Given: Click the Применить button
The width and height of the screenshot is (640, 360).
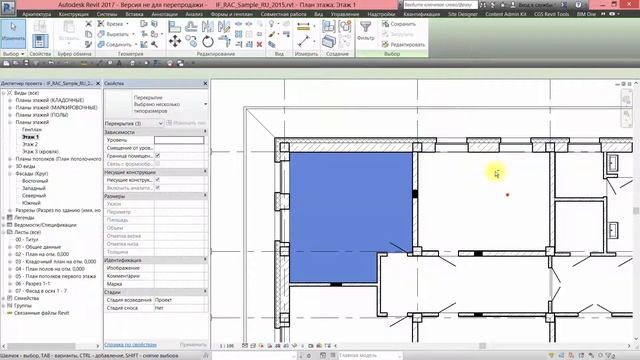Looking at the screenshot, I should (193, 345).
